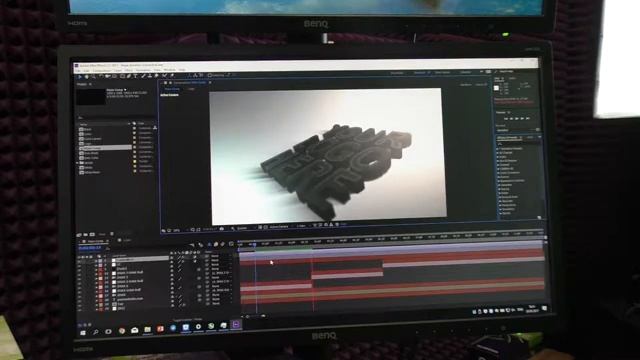The image size is (640, 360).
Task: Expand the Noise & Grain category
Action: tap(499, 197)
